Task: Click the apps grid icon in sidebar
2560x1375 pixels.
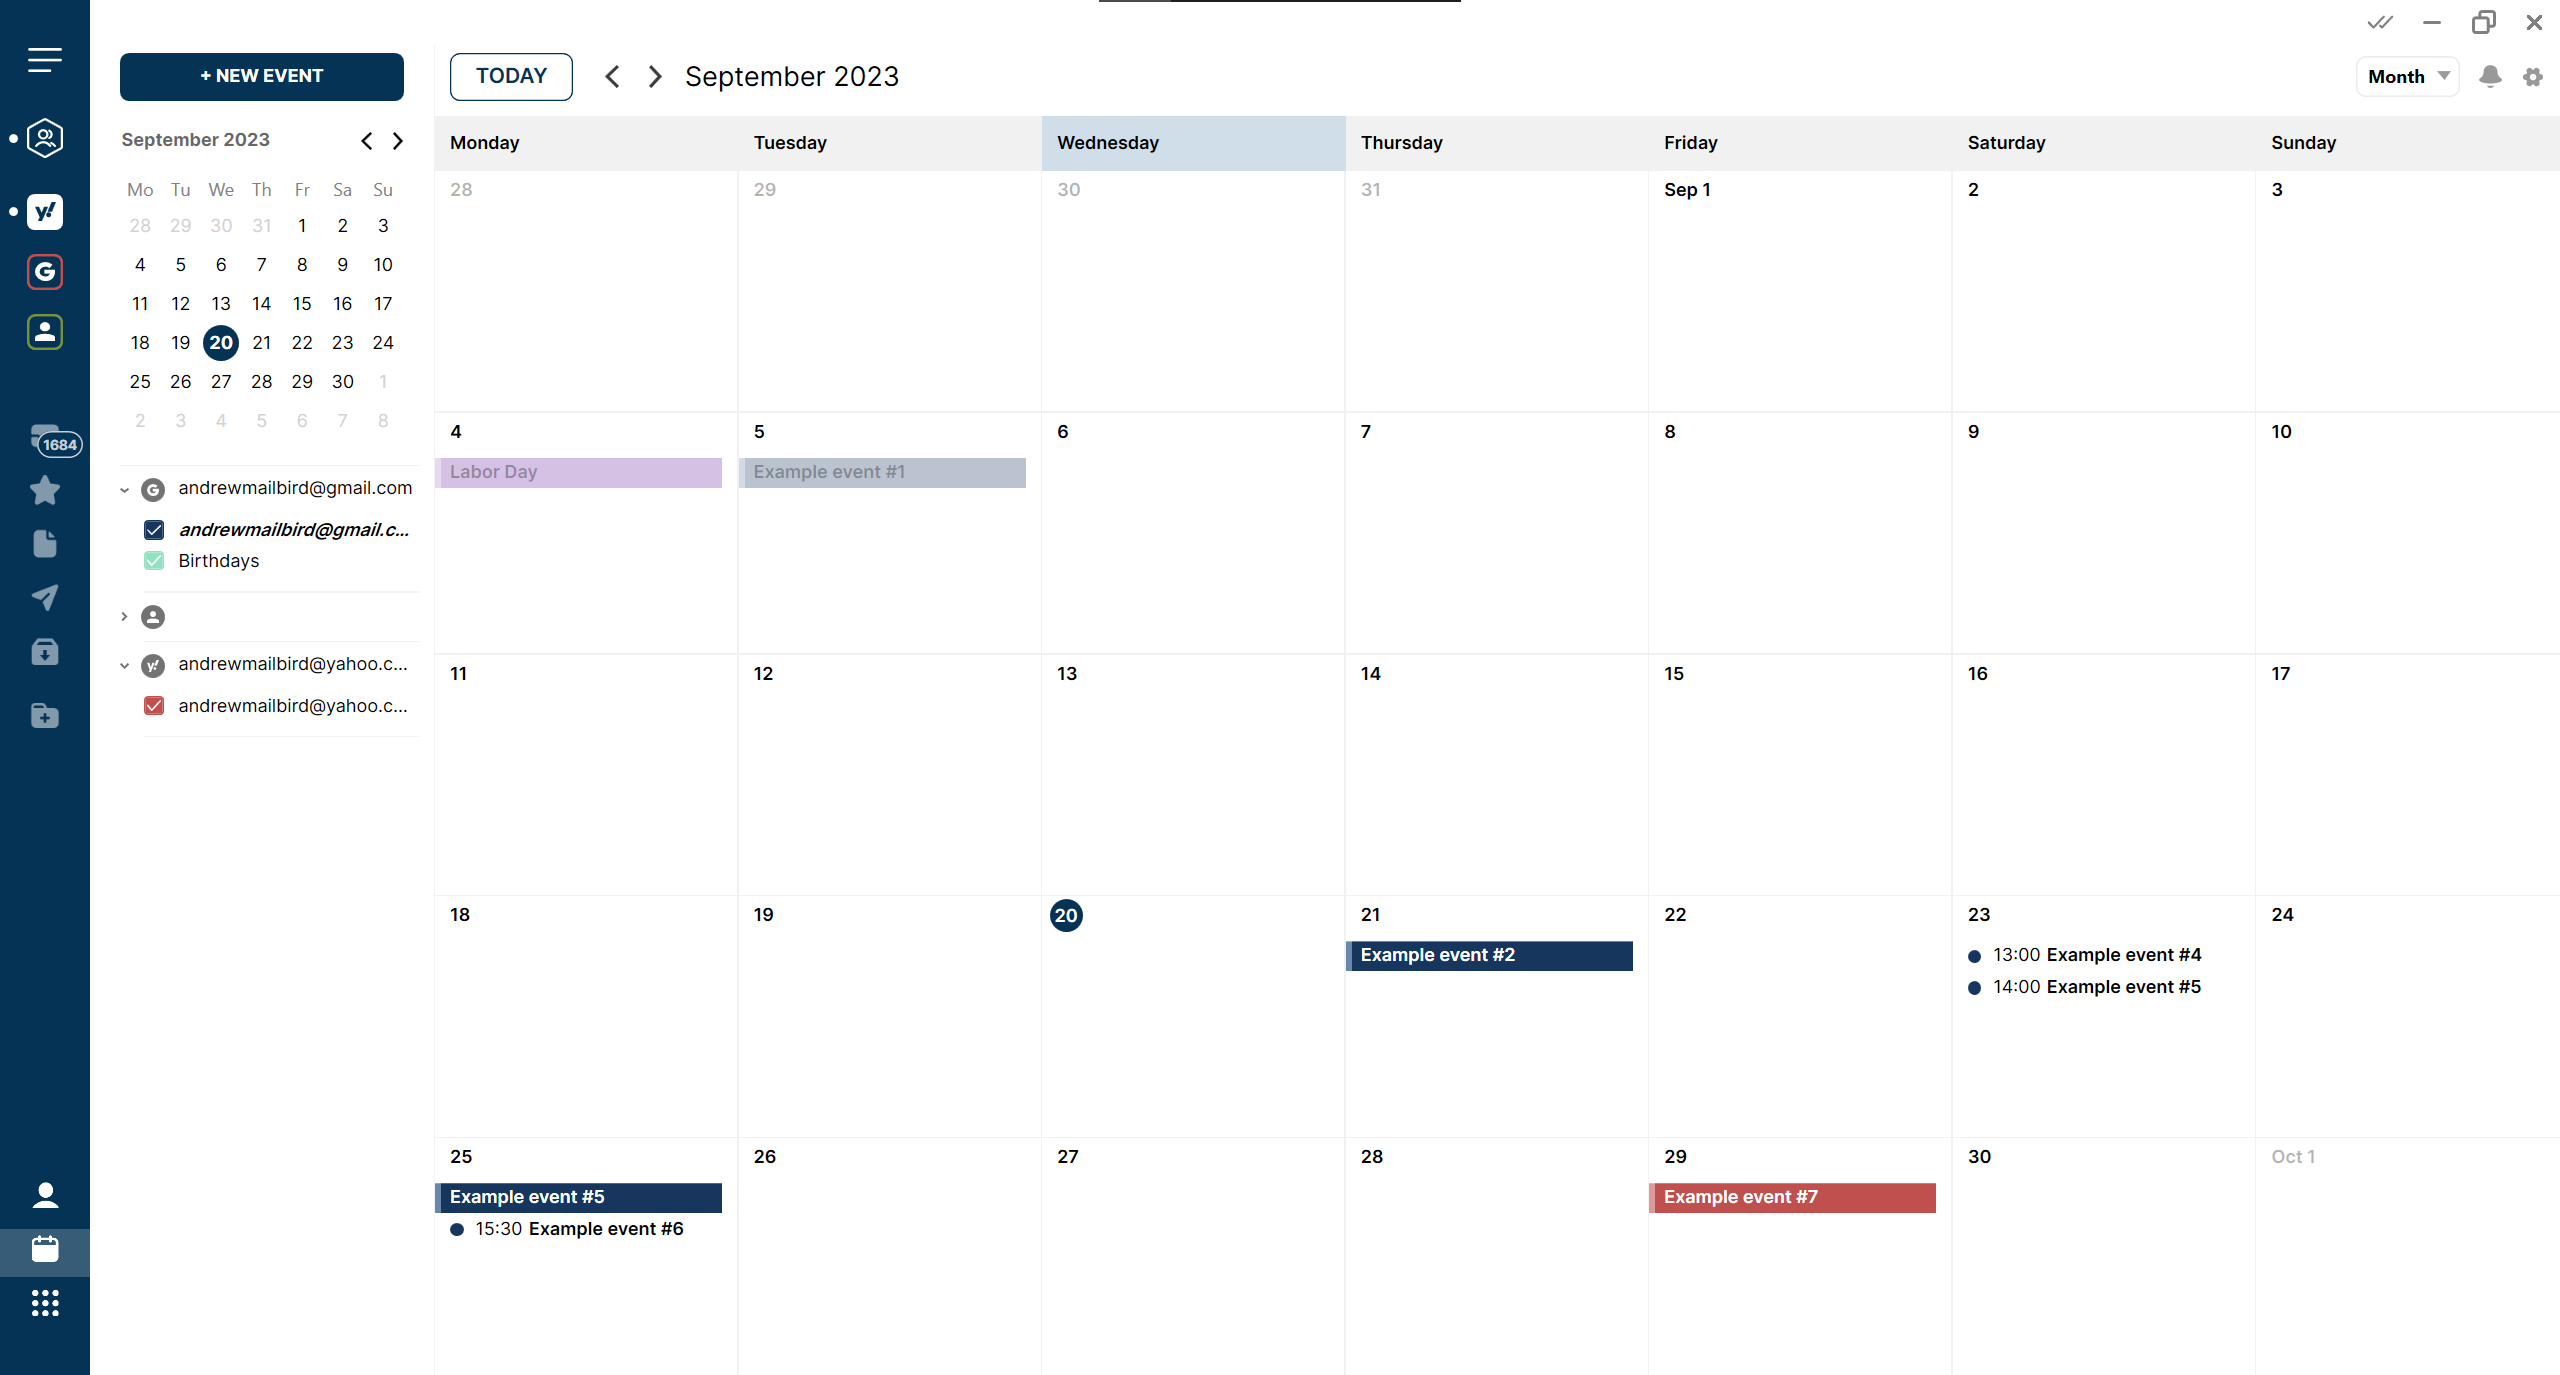Action: point(46,1304)
